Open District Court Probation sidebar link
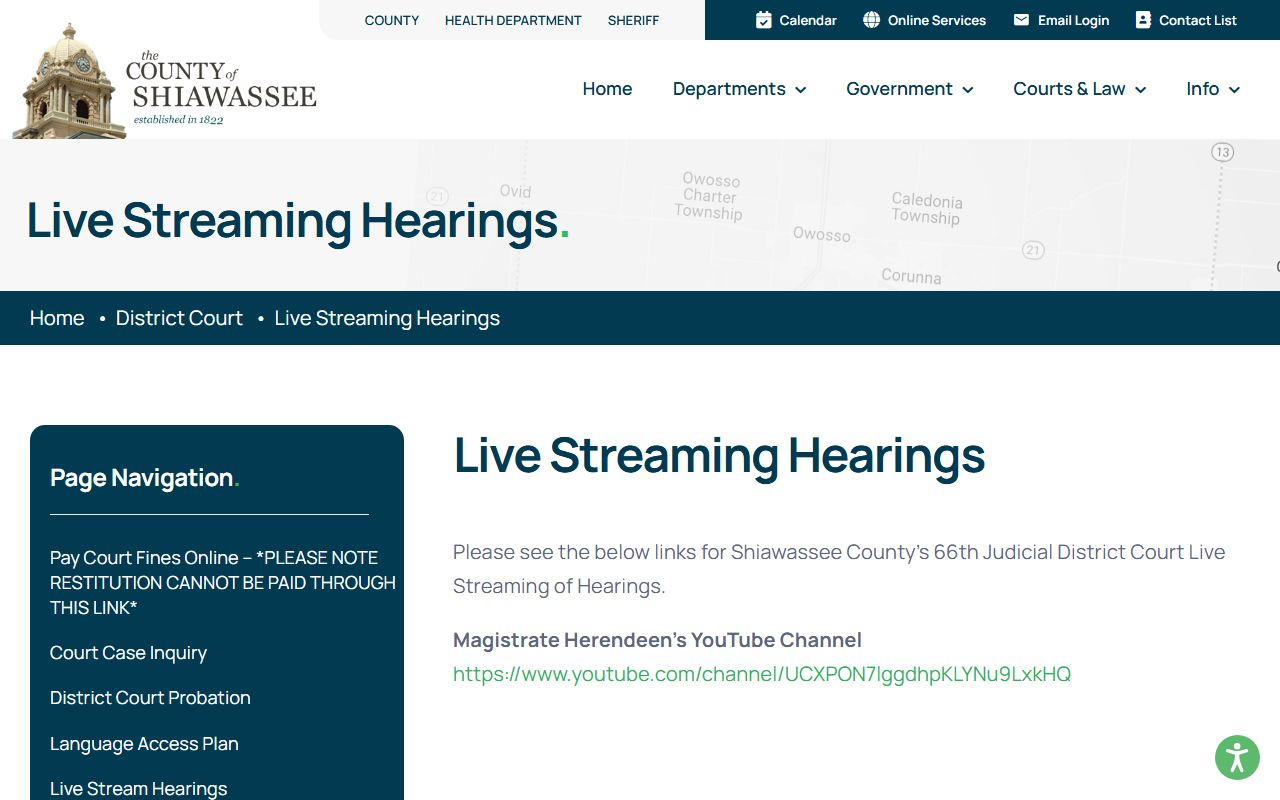The height and width of the screenshot is (800, 1280). [x=150, y=698]
